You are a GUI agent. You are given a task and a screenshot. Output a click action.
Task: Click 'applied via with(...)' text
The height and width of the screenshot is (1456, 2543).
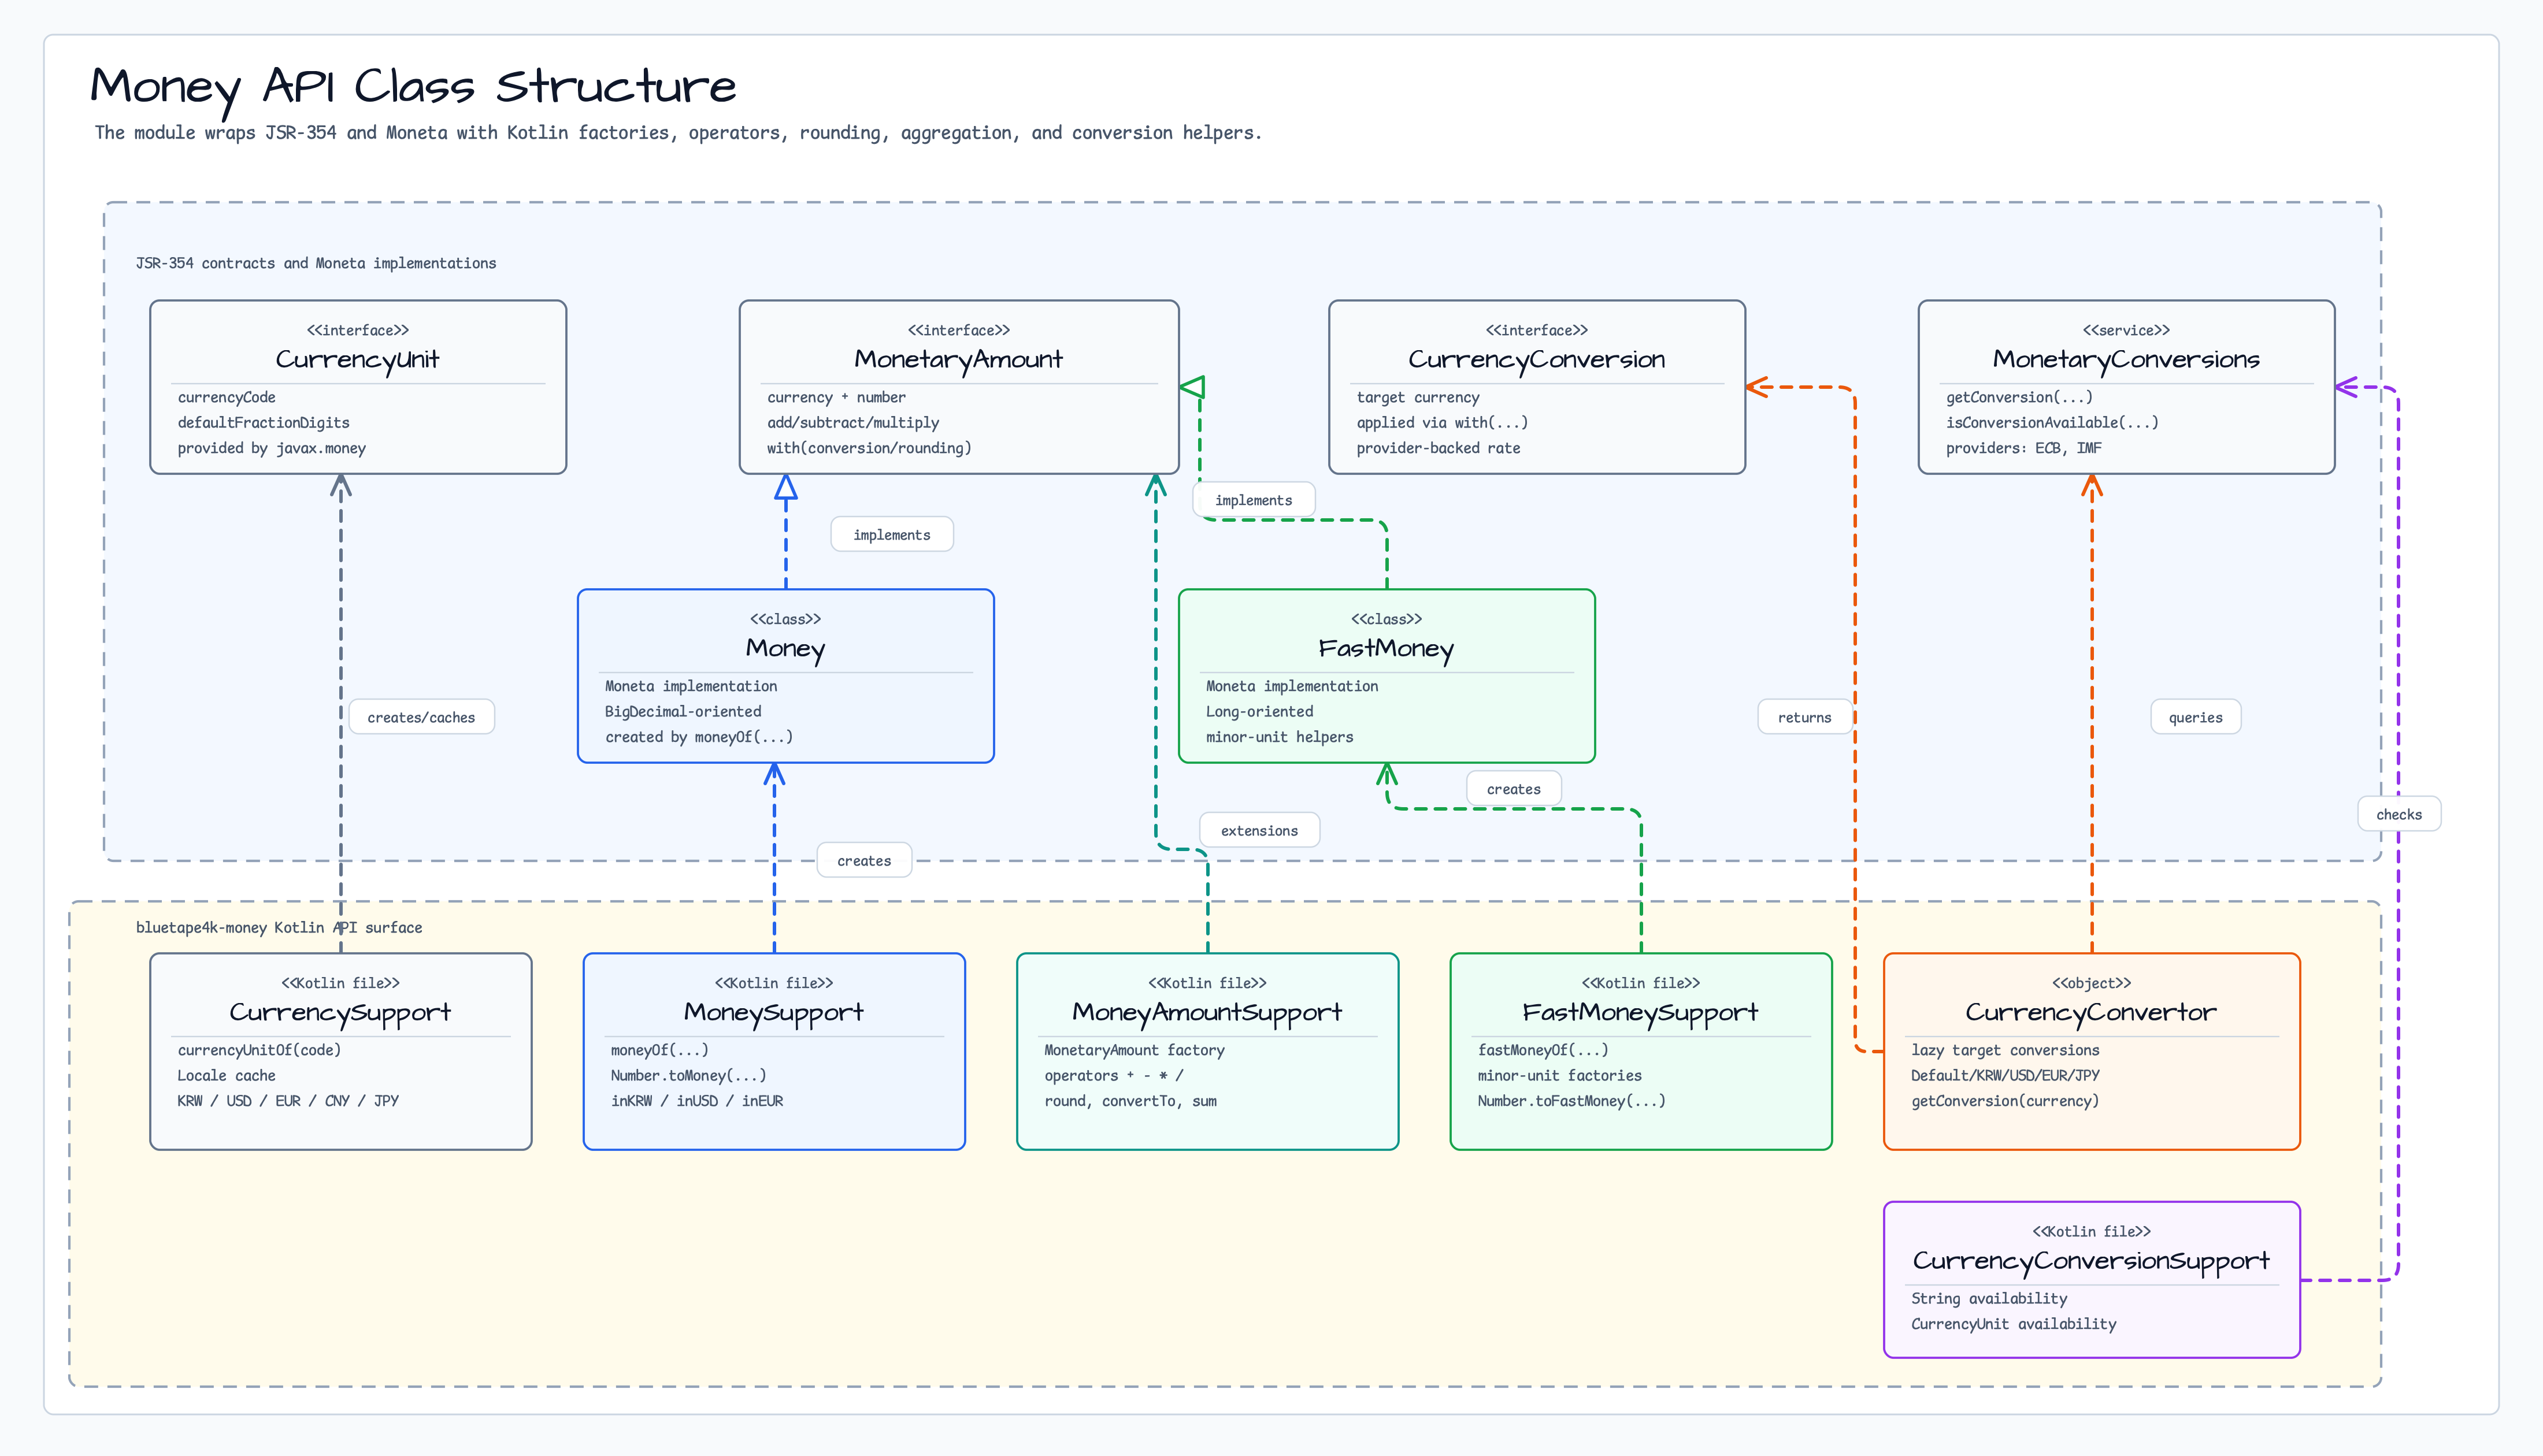point(1442,422)
